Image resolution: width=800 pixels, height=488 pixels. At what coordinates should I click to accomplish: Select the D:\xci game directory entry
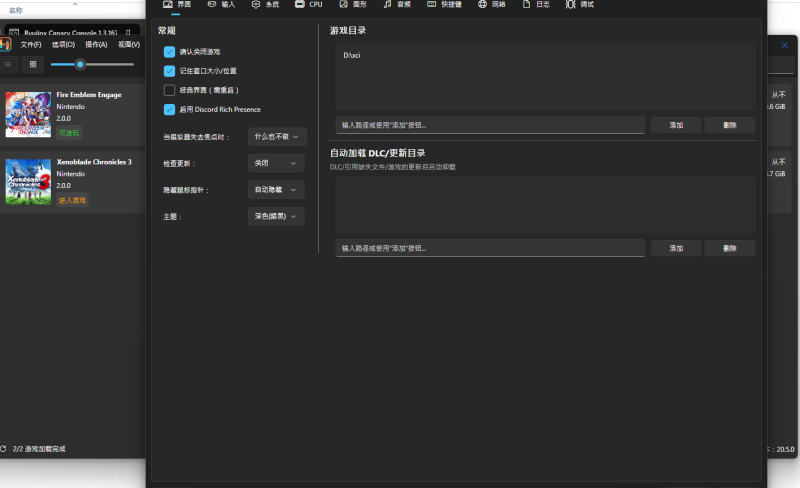point(352,55)
